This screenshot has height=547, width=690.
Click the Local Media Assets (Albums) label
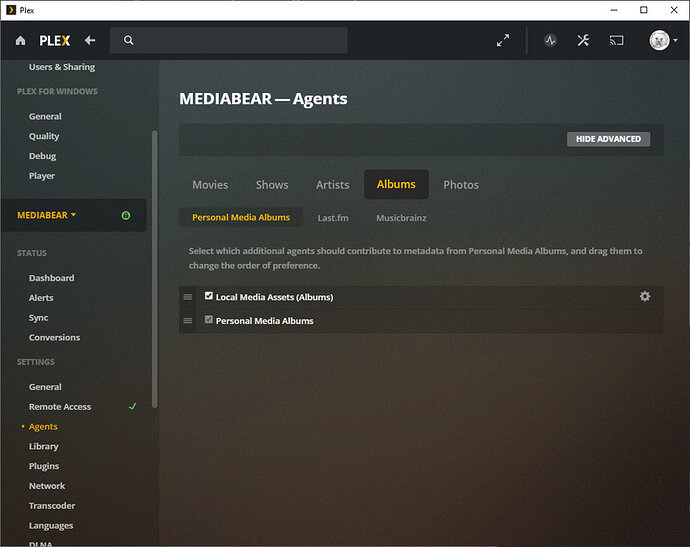[274, 297]
